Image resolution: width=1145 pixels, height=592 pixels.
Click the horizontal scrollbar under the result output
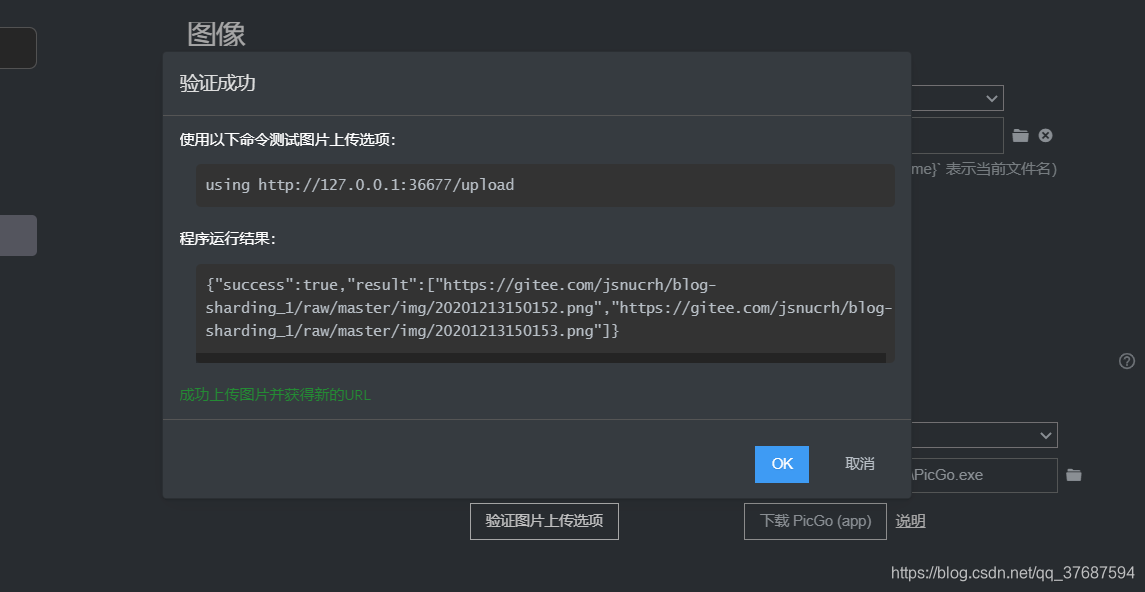click(x=540, y=358)
